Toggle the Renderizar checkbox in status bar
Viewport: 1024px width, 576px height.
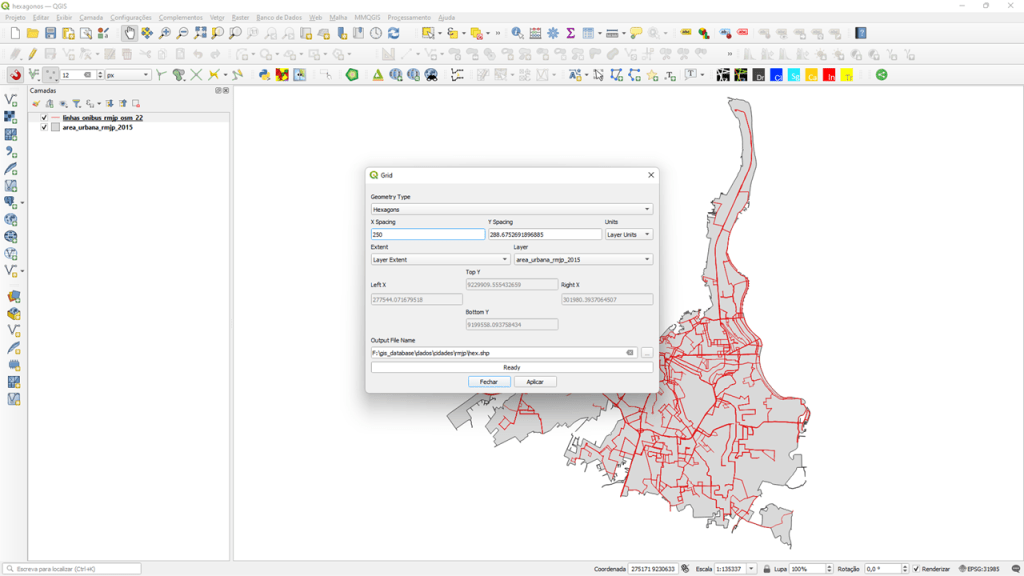click(x=916, y=569)
